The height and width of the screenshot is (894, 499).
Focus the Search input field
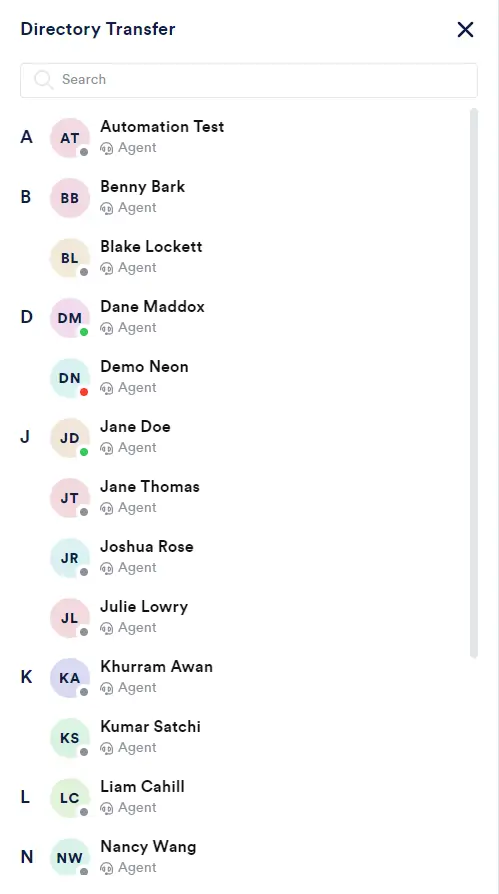click(249, 80)
